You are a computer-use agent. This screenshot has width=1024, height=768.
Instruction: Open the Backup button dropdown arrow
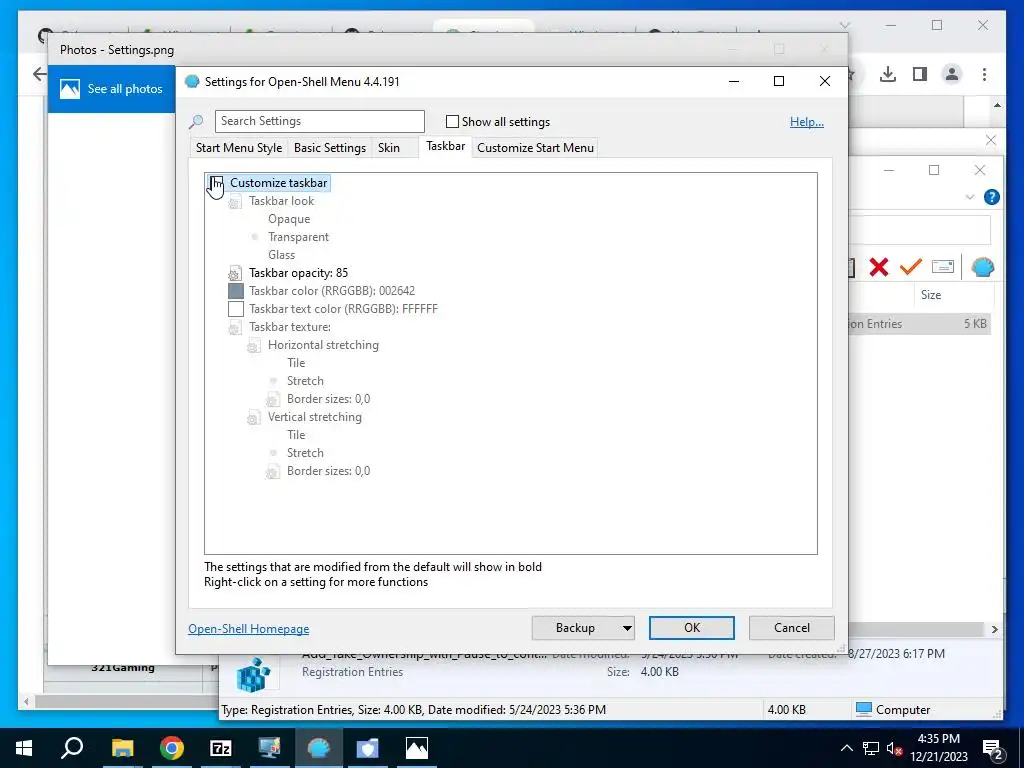[626, 628]
